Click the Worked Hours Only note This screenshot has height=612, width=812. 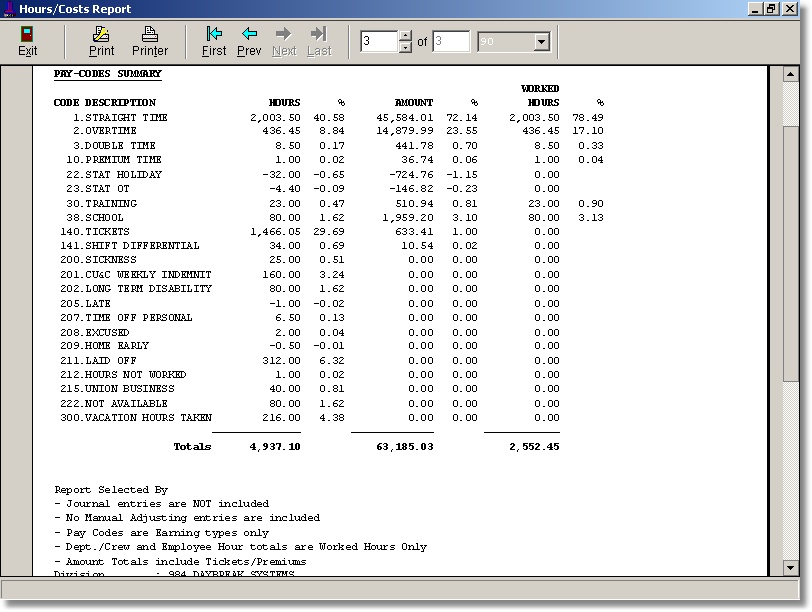[x=241, y=546]
